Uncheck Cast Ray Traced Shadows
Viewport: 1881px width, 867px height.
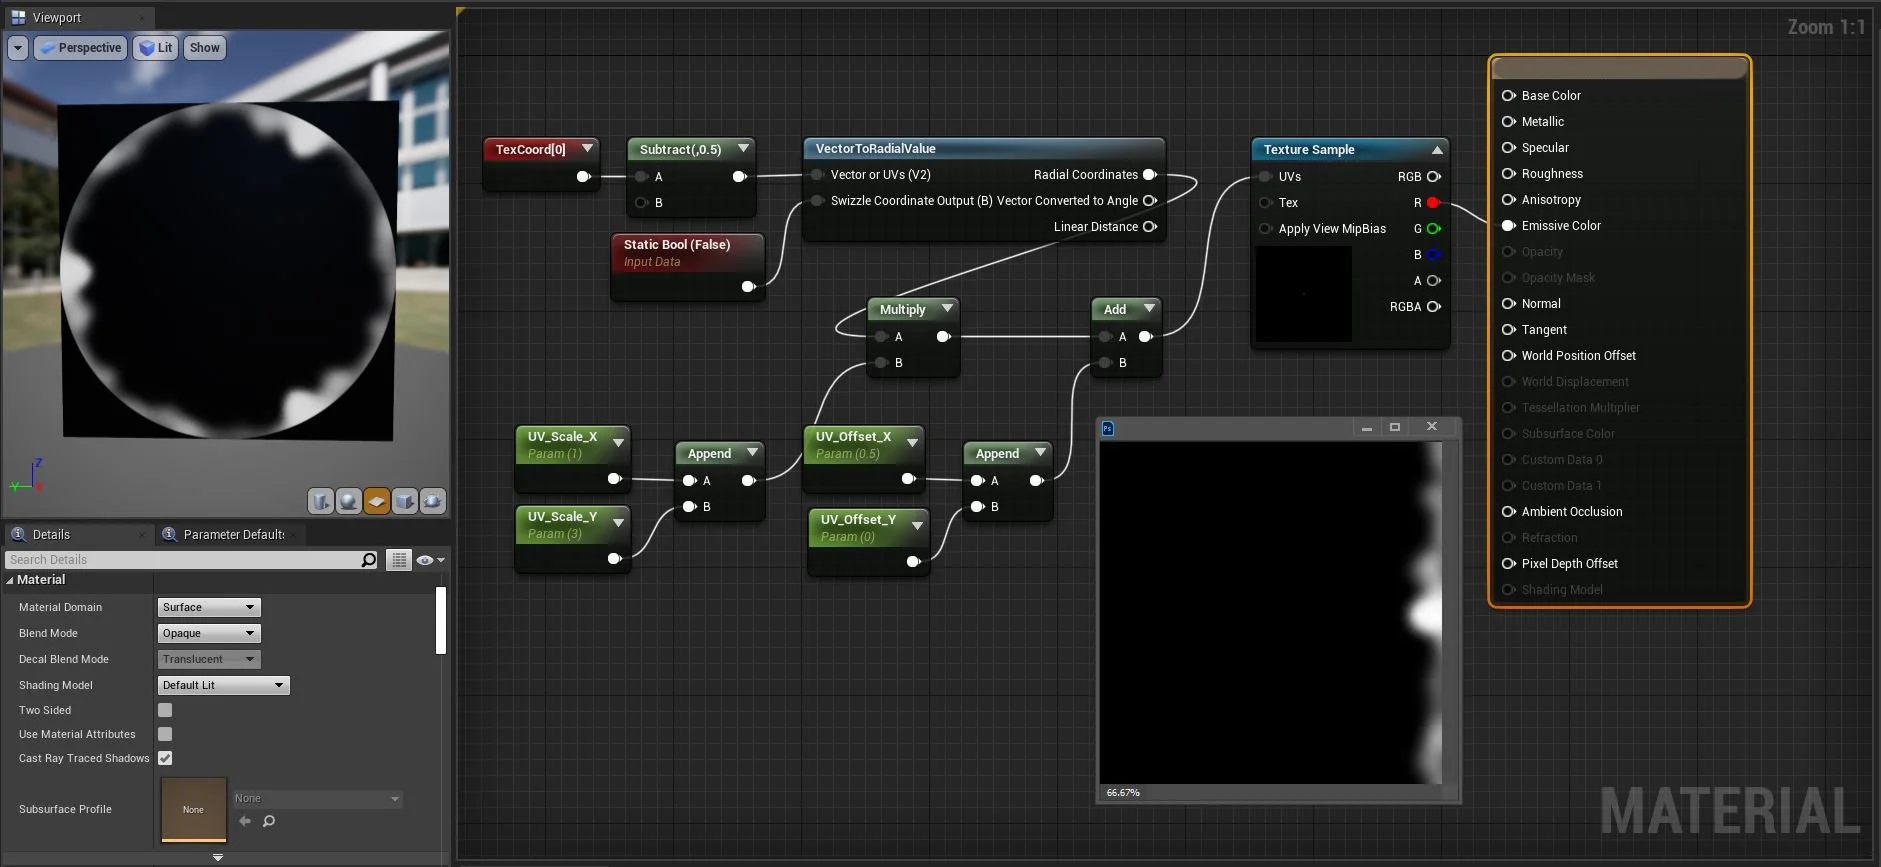tap(165, 758)
